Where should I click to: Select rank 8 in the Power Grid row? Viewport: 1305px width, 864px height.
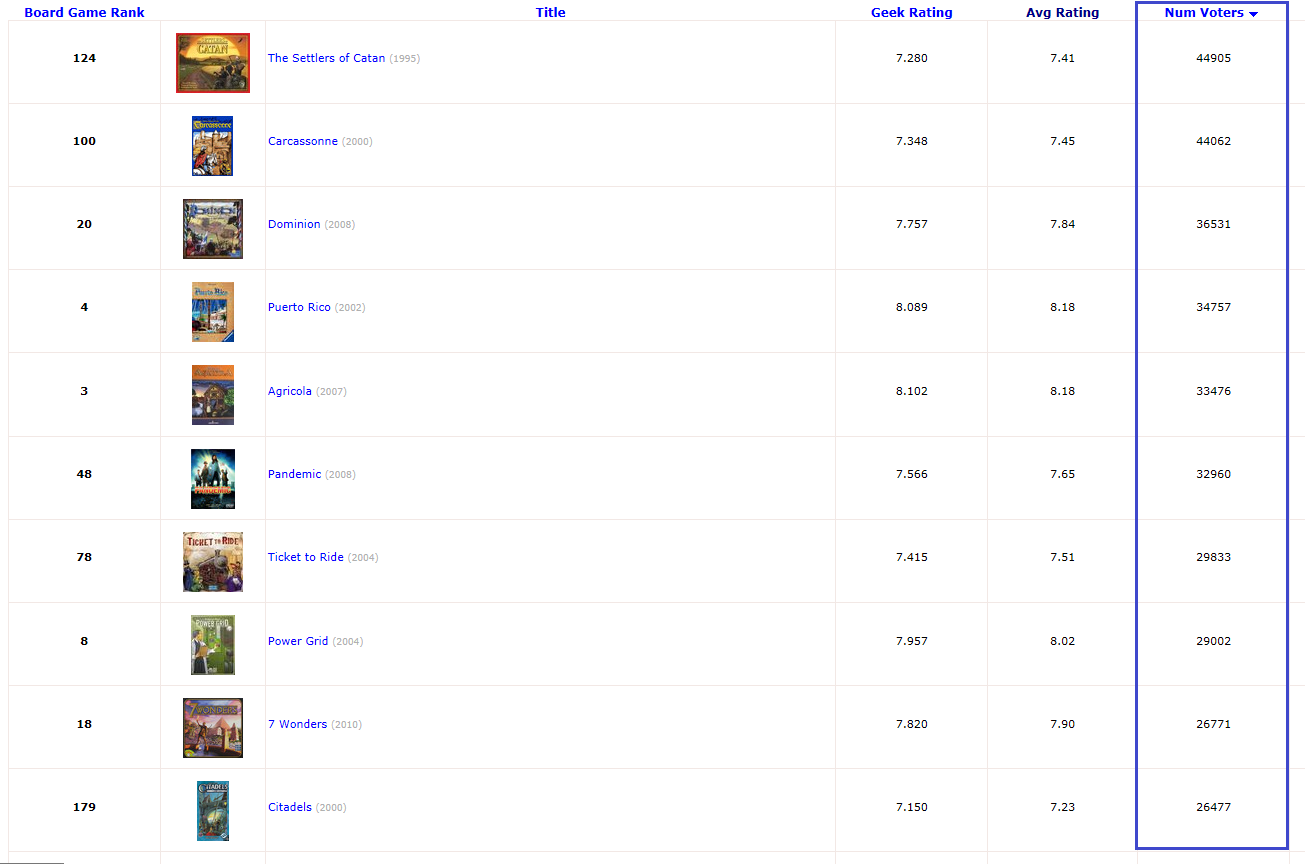84,641
